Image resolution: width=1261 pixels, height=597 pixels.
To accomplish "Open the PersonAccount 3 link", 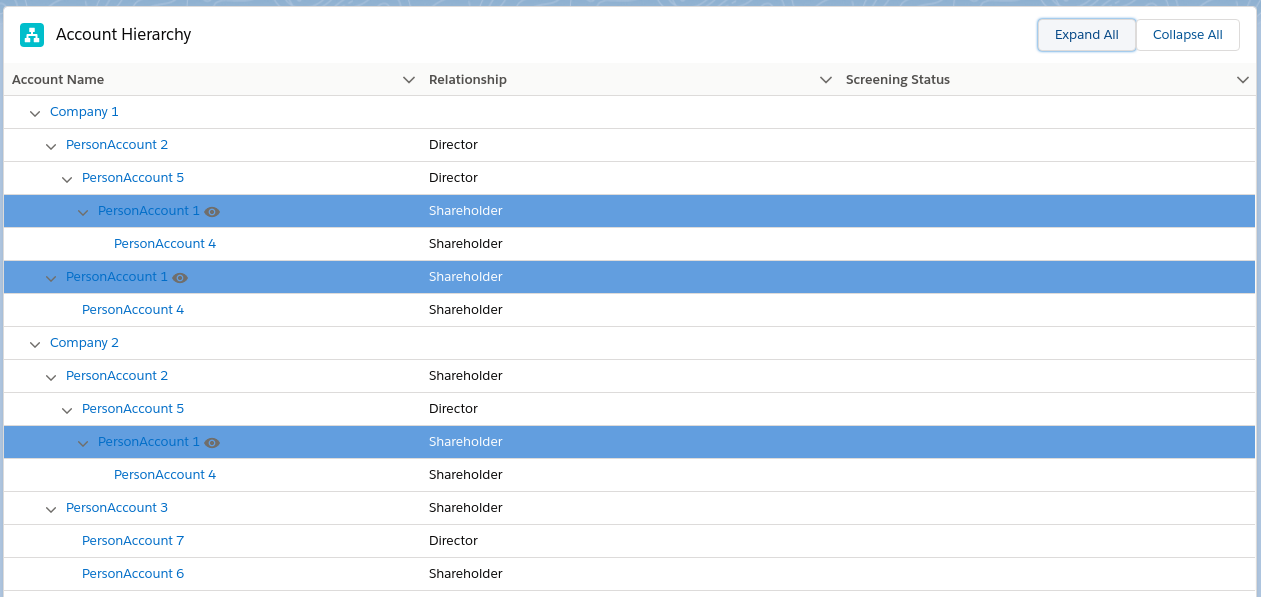I will pos(117,508).
